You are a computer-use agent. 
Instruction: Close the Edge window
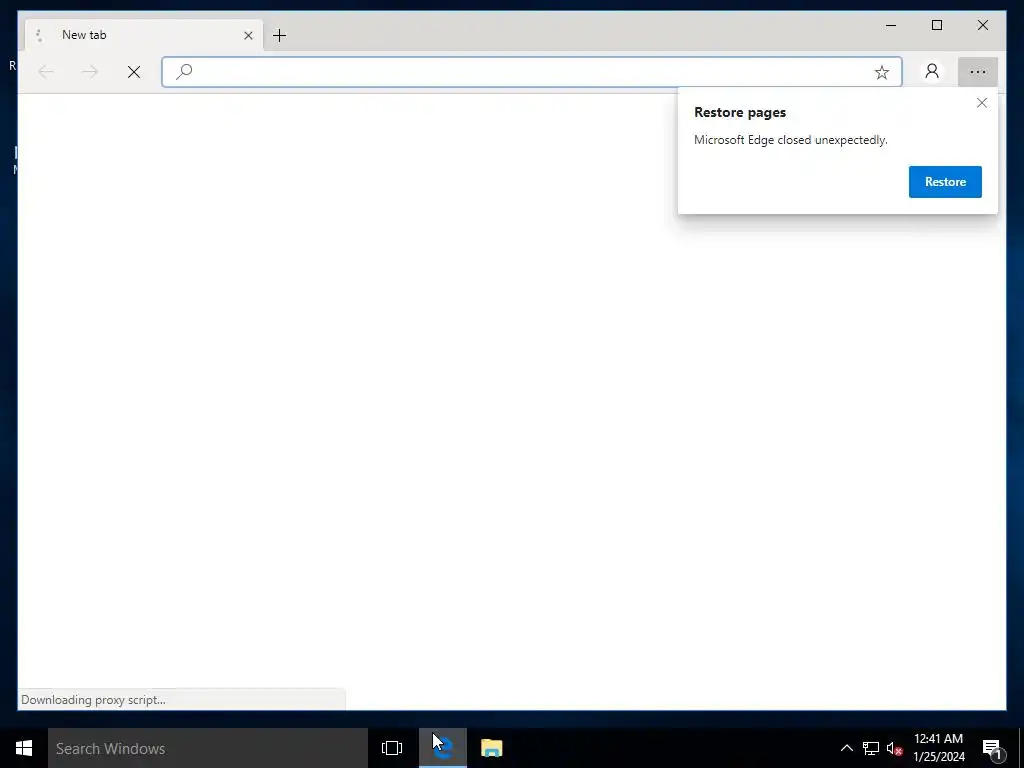(983, 25)
